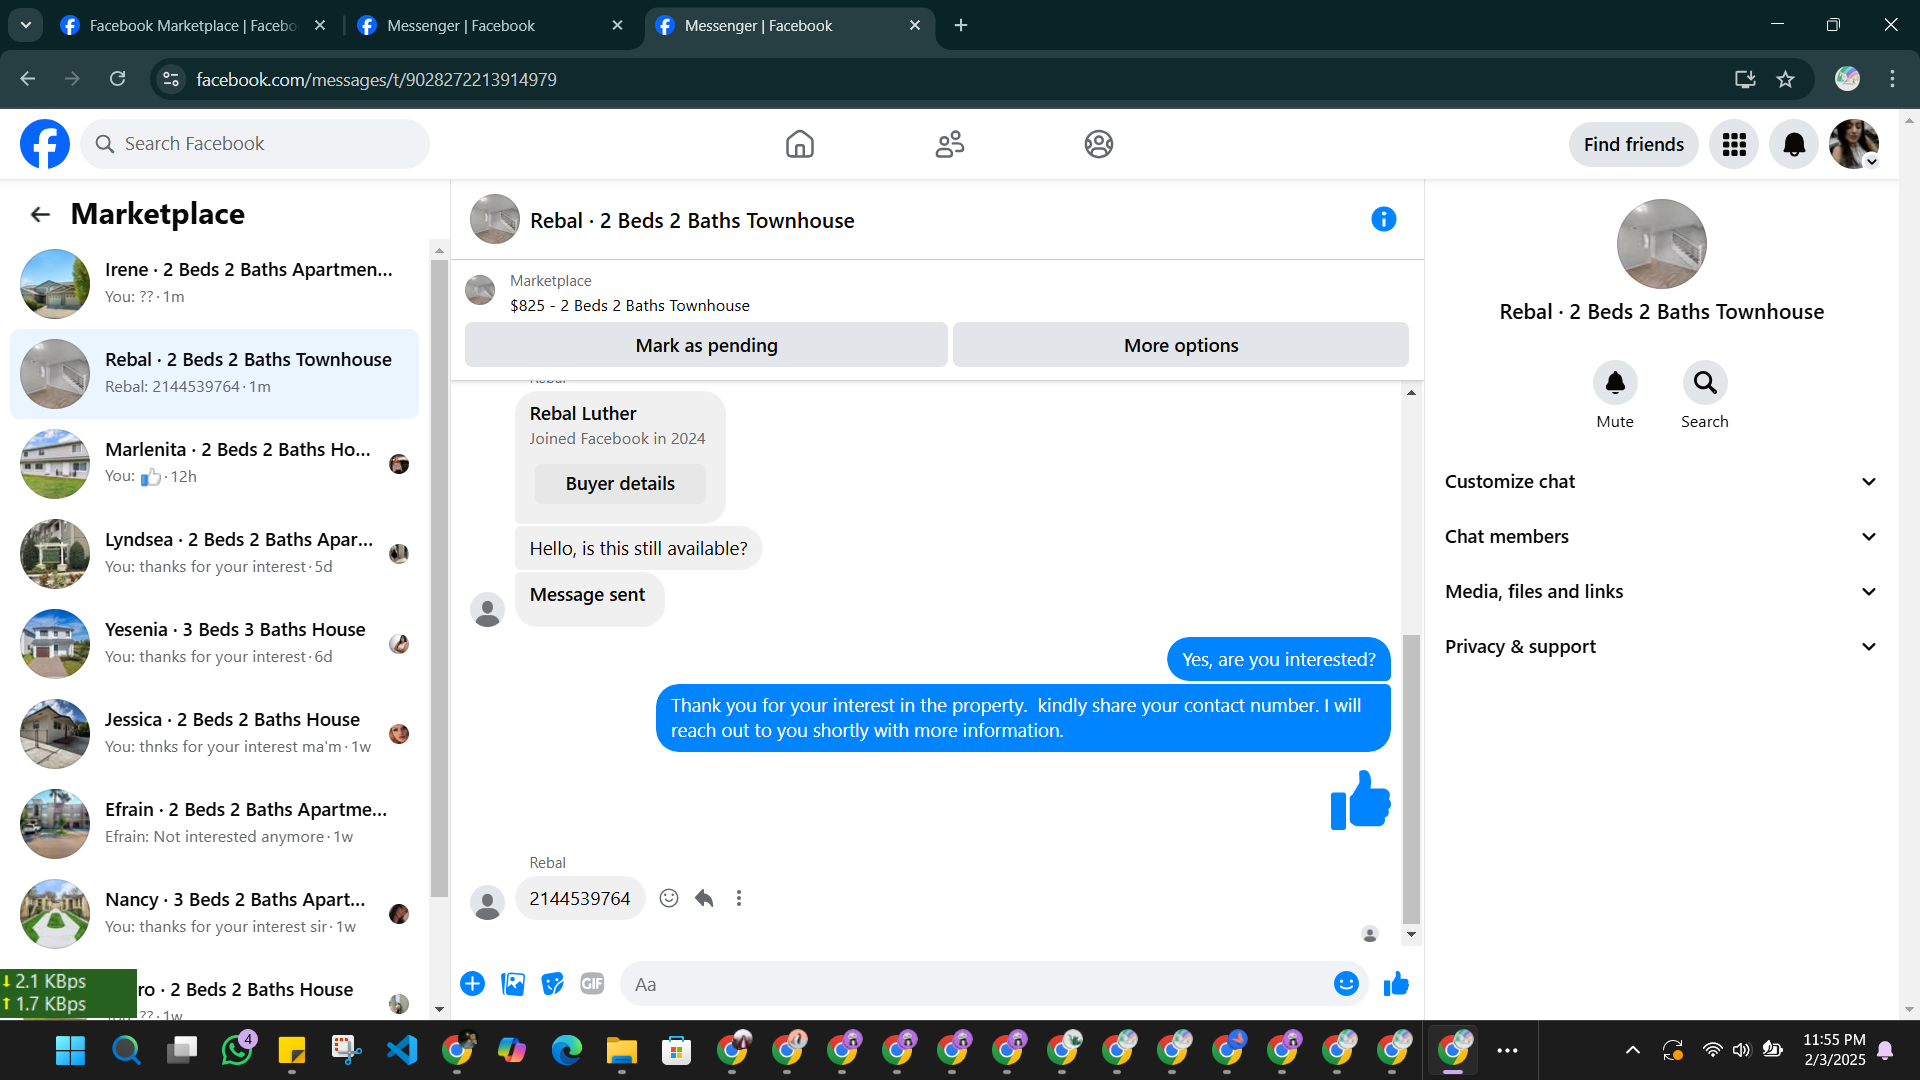Open the Groups icon in top navigation

point(1098,144)
